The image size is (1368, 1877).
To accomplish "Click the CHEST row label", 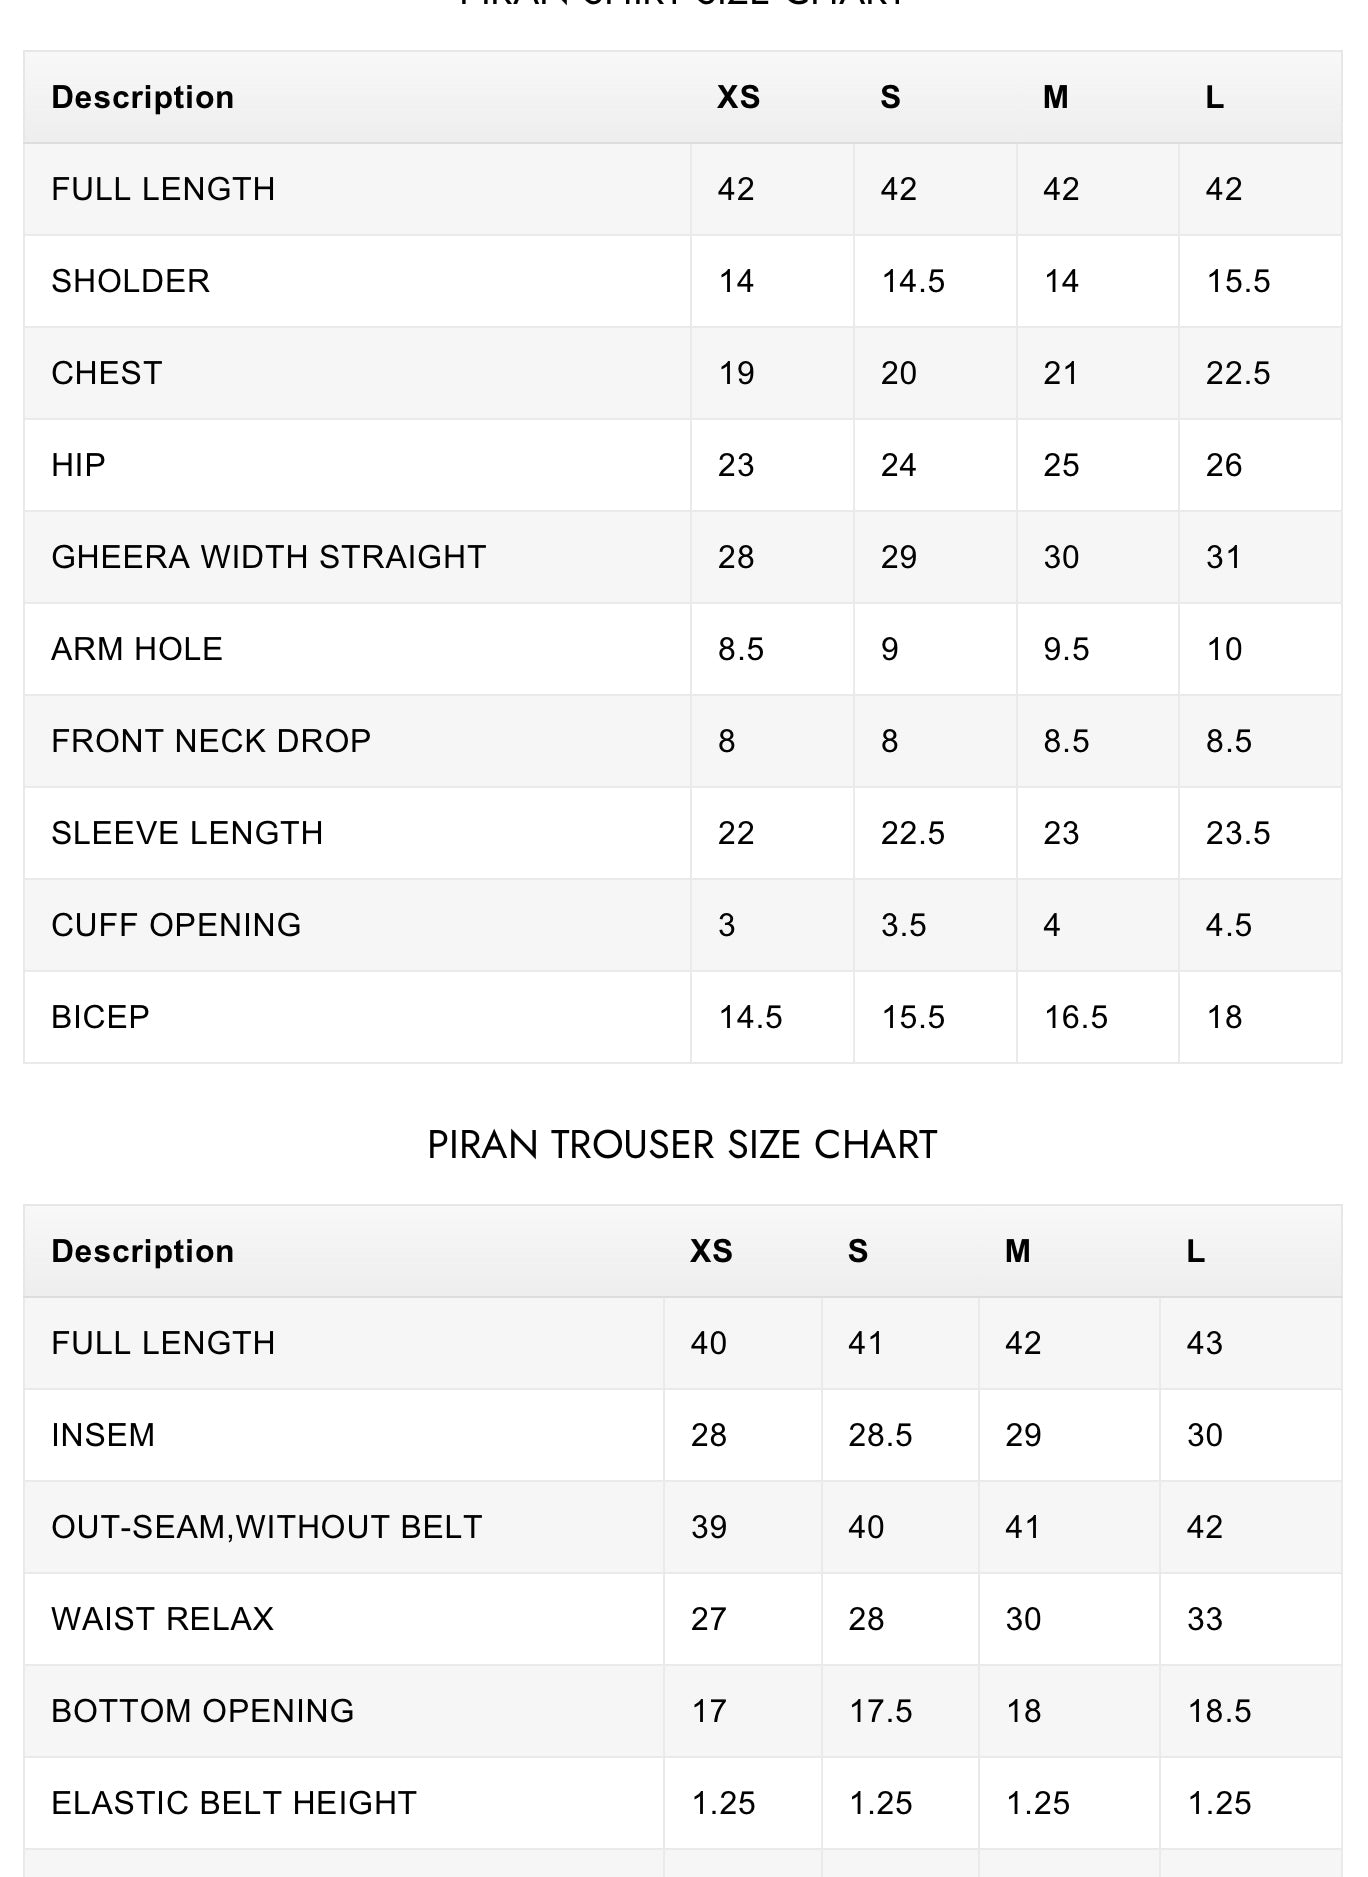I will tap(107, 373).
